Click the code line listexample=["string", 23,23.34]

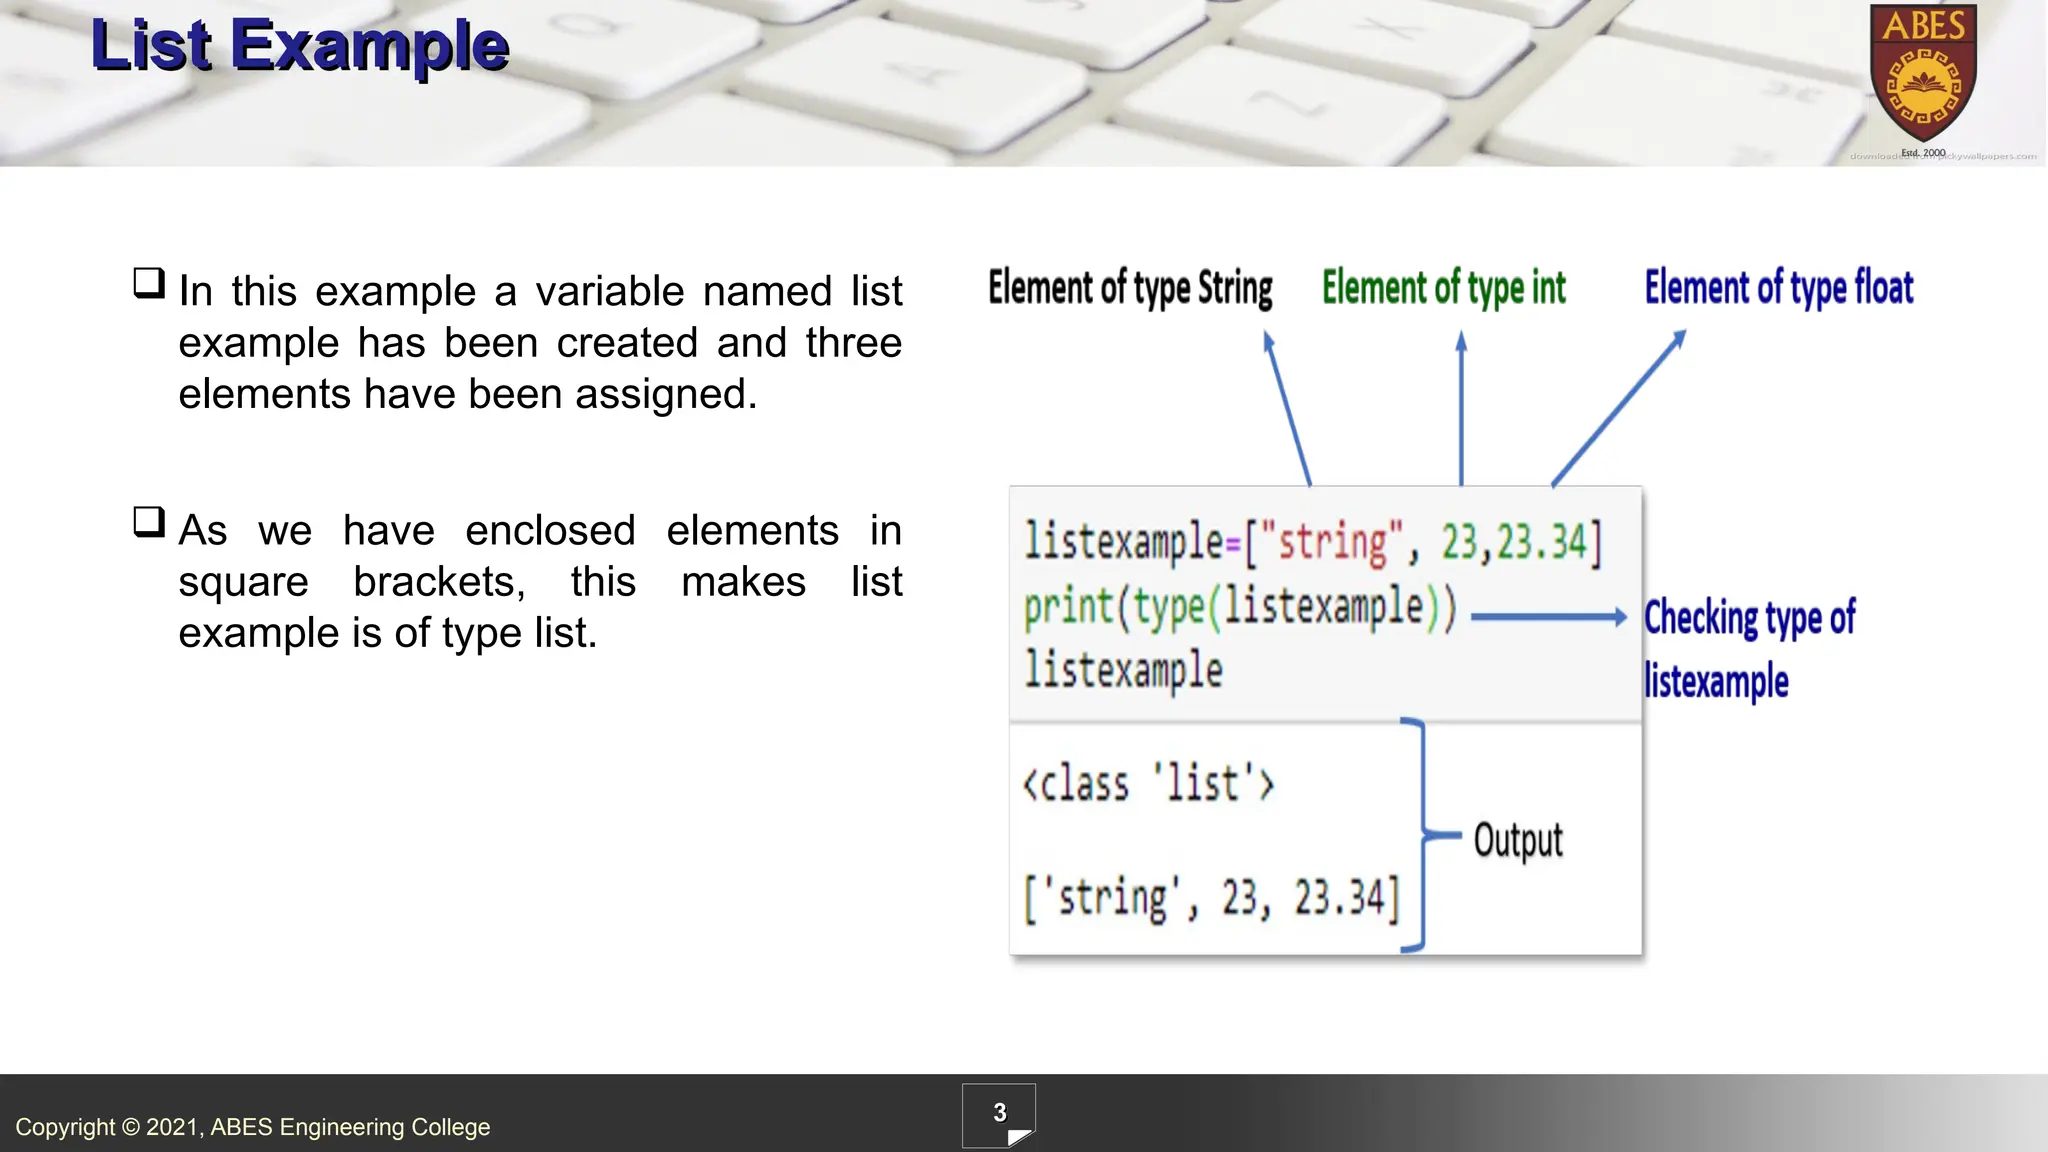(1313, 543)
